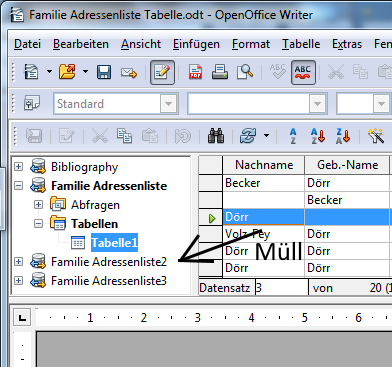The height and width of the screenshot is (367, 392).
Task: Open the Standard paragraph style dropdown
Action: [x=168, y=104]
